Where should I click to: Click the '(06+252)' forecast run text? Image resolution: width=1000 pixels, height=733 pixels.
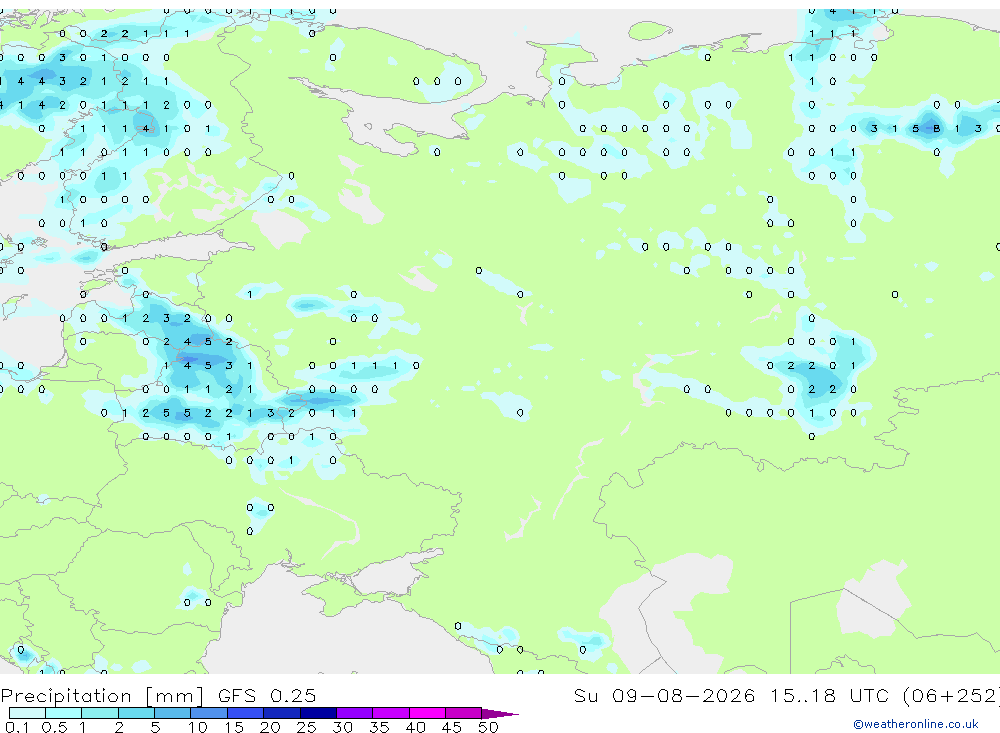951,695
